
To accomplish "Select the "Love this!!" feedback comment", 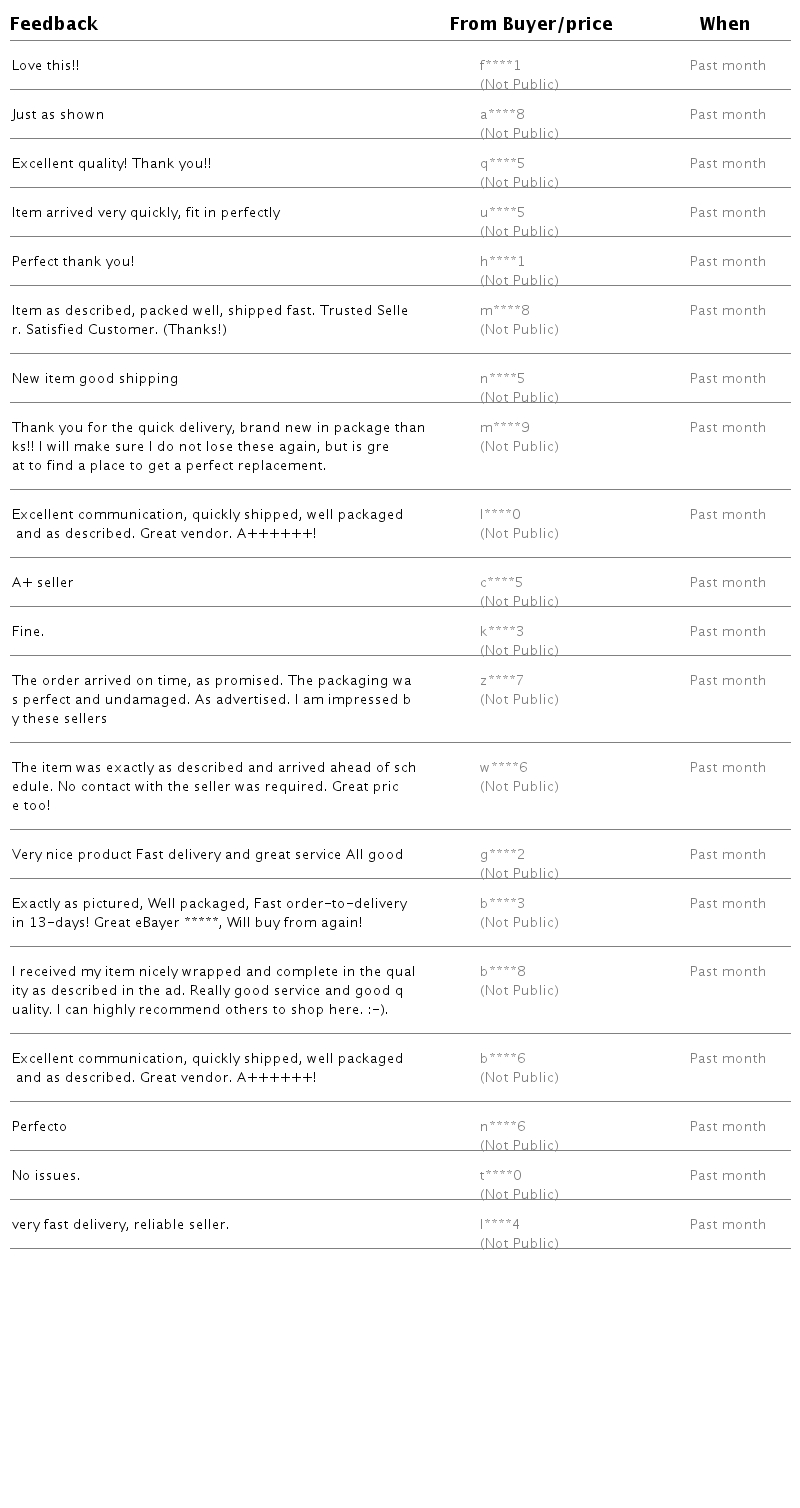I will tap(46, 66).
